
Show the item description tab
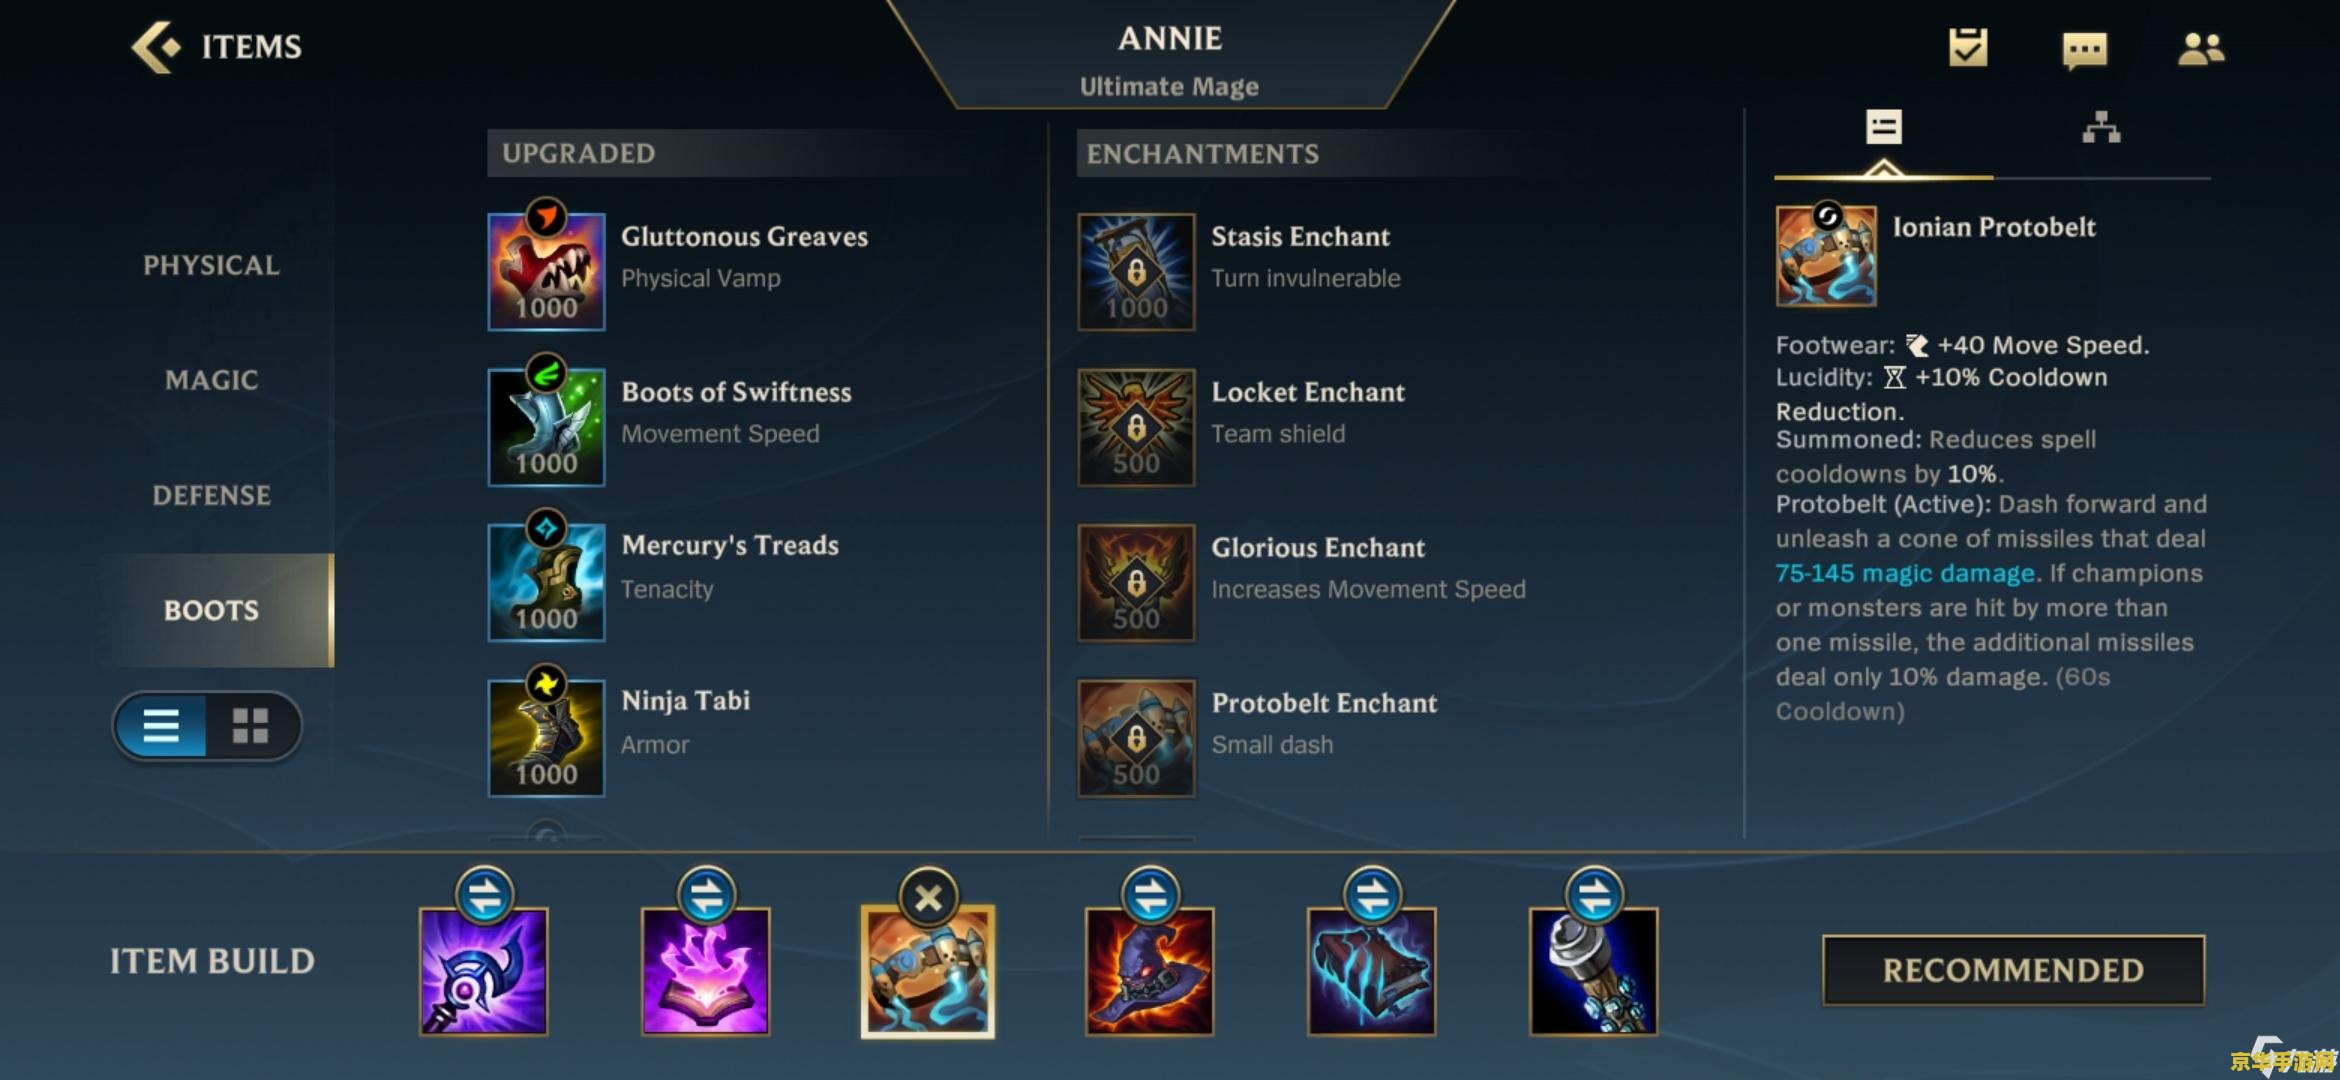1884,128
